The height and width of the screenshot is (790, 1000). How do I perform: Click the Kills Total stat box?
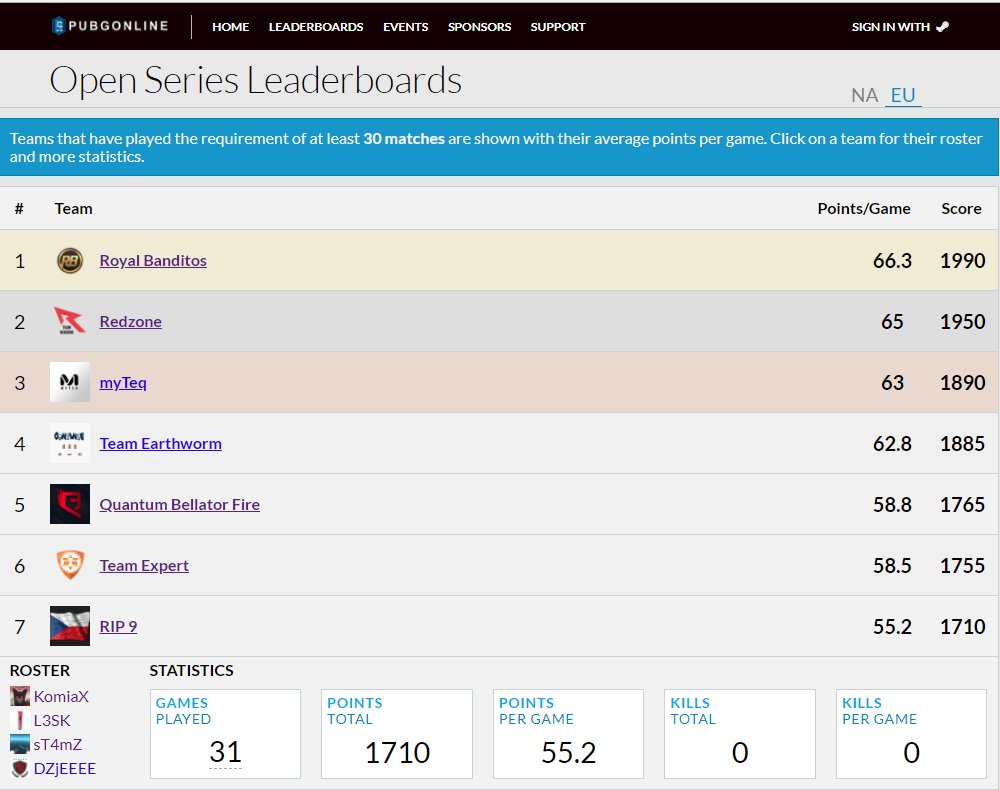tap(740, 734)
